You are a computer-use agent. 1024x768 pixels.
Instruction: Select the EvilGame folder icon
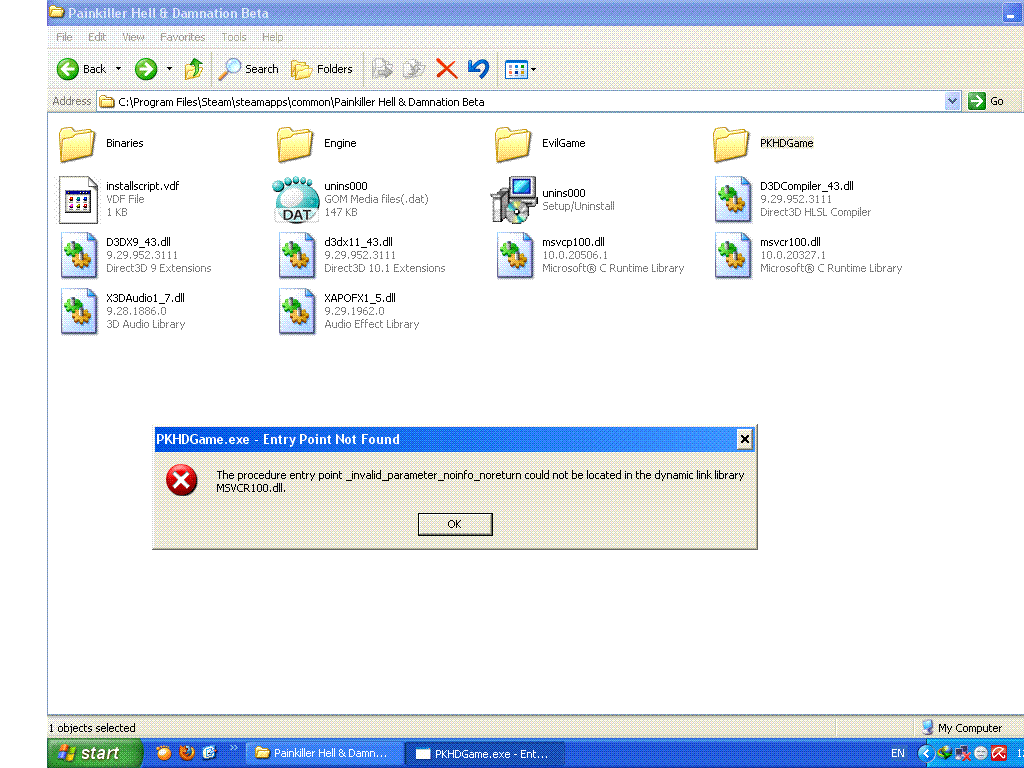tap(513, 144)
